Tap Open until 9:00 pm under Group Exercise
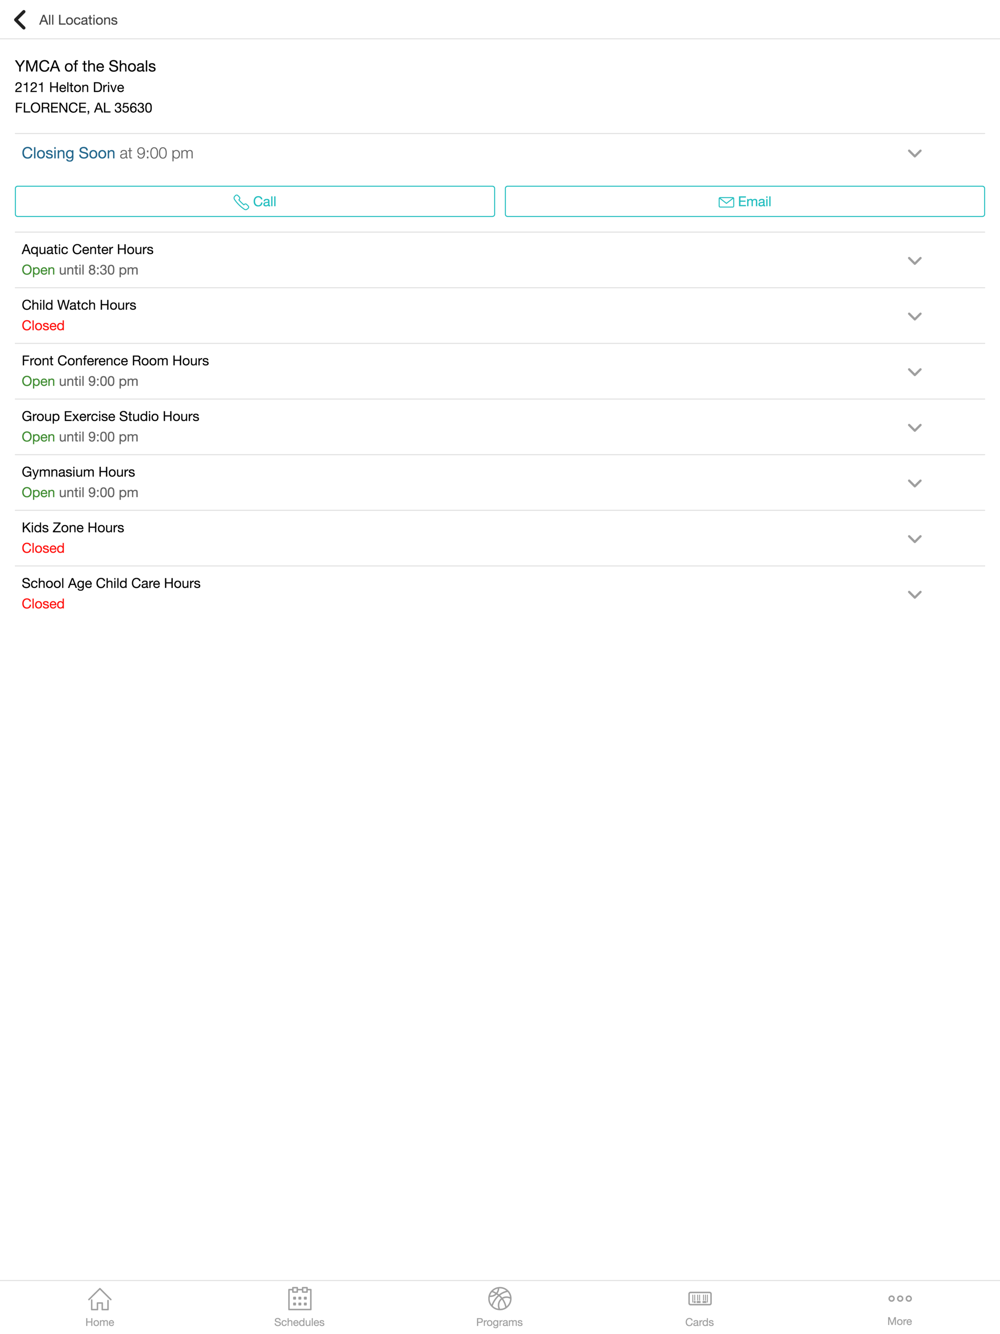 click(x=80, y=437)
